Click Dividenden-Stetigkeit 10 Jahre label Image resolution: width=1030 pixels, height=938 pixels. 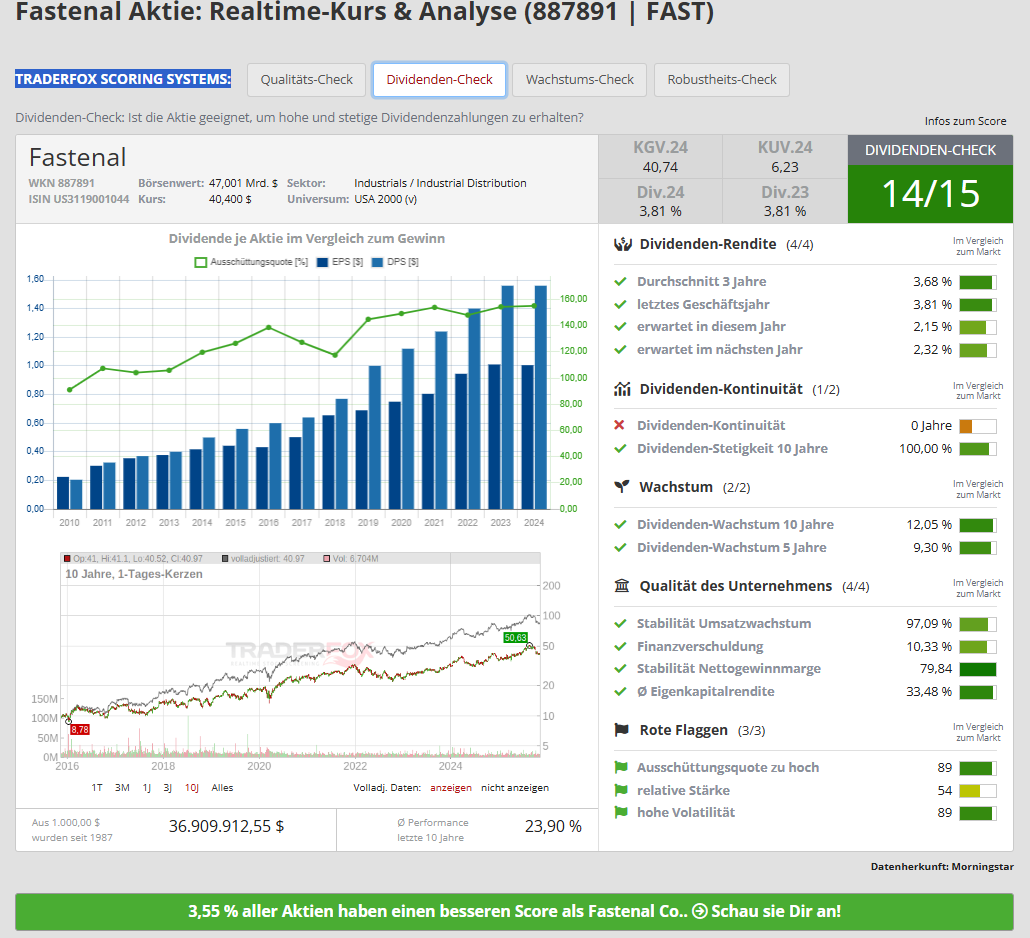pos(732,449)
